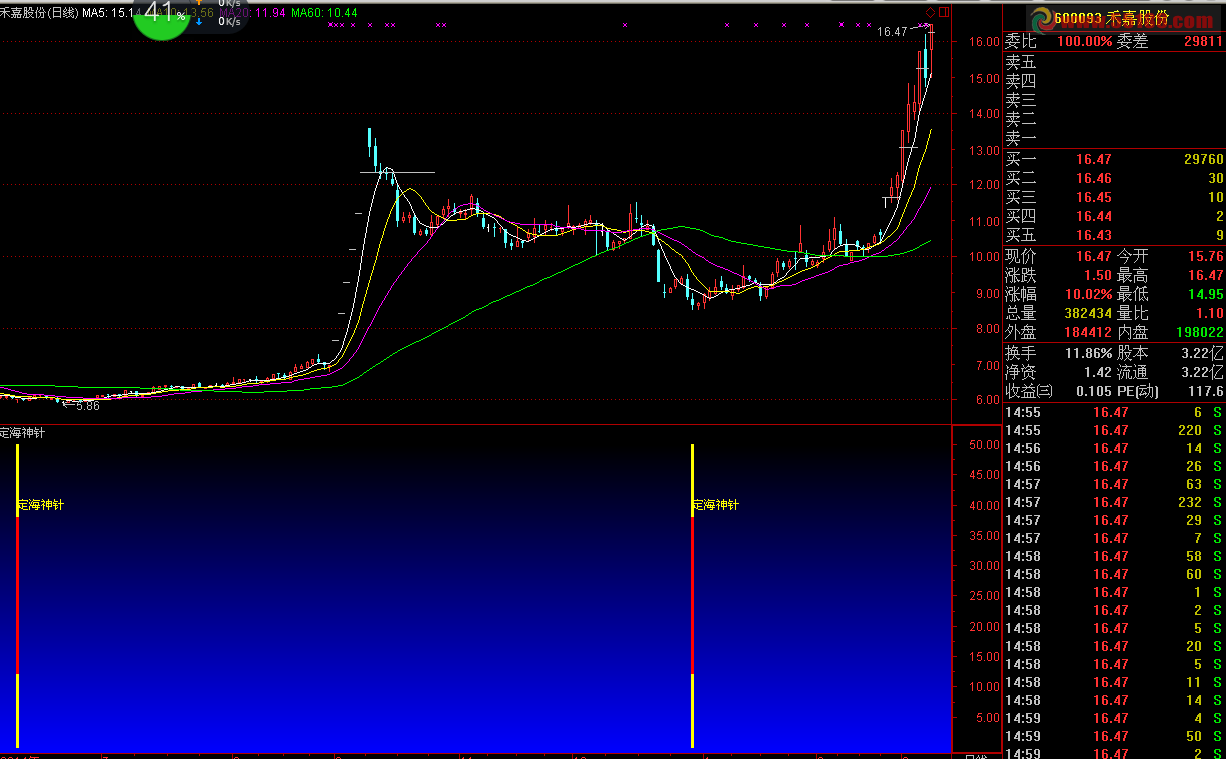Click the 流通 3.22亿 value
This screenshot has height=759, width=1226.
point(1204,372)
